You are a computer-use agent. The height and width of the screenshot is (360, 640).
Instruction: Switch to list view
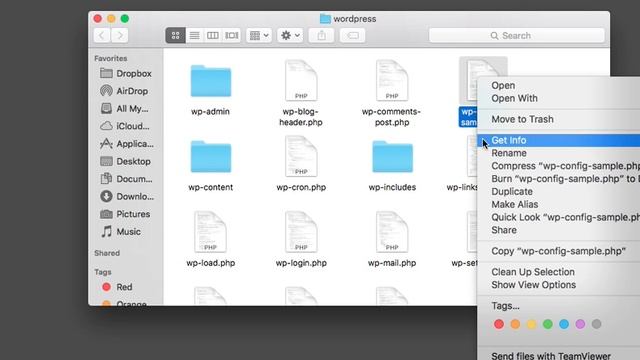pos(194,36)
